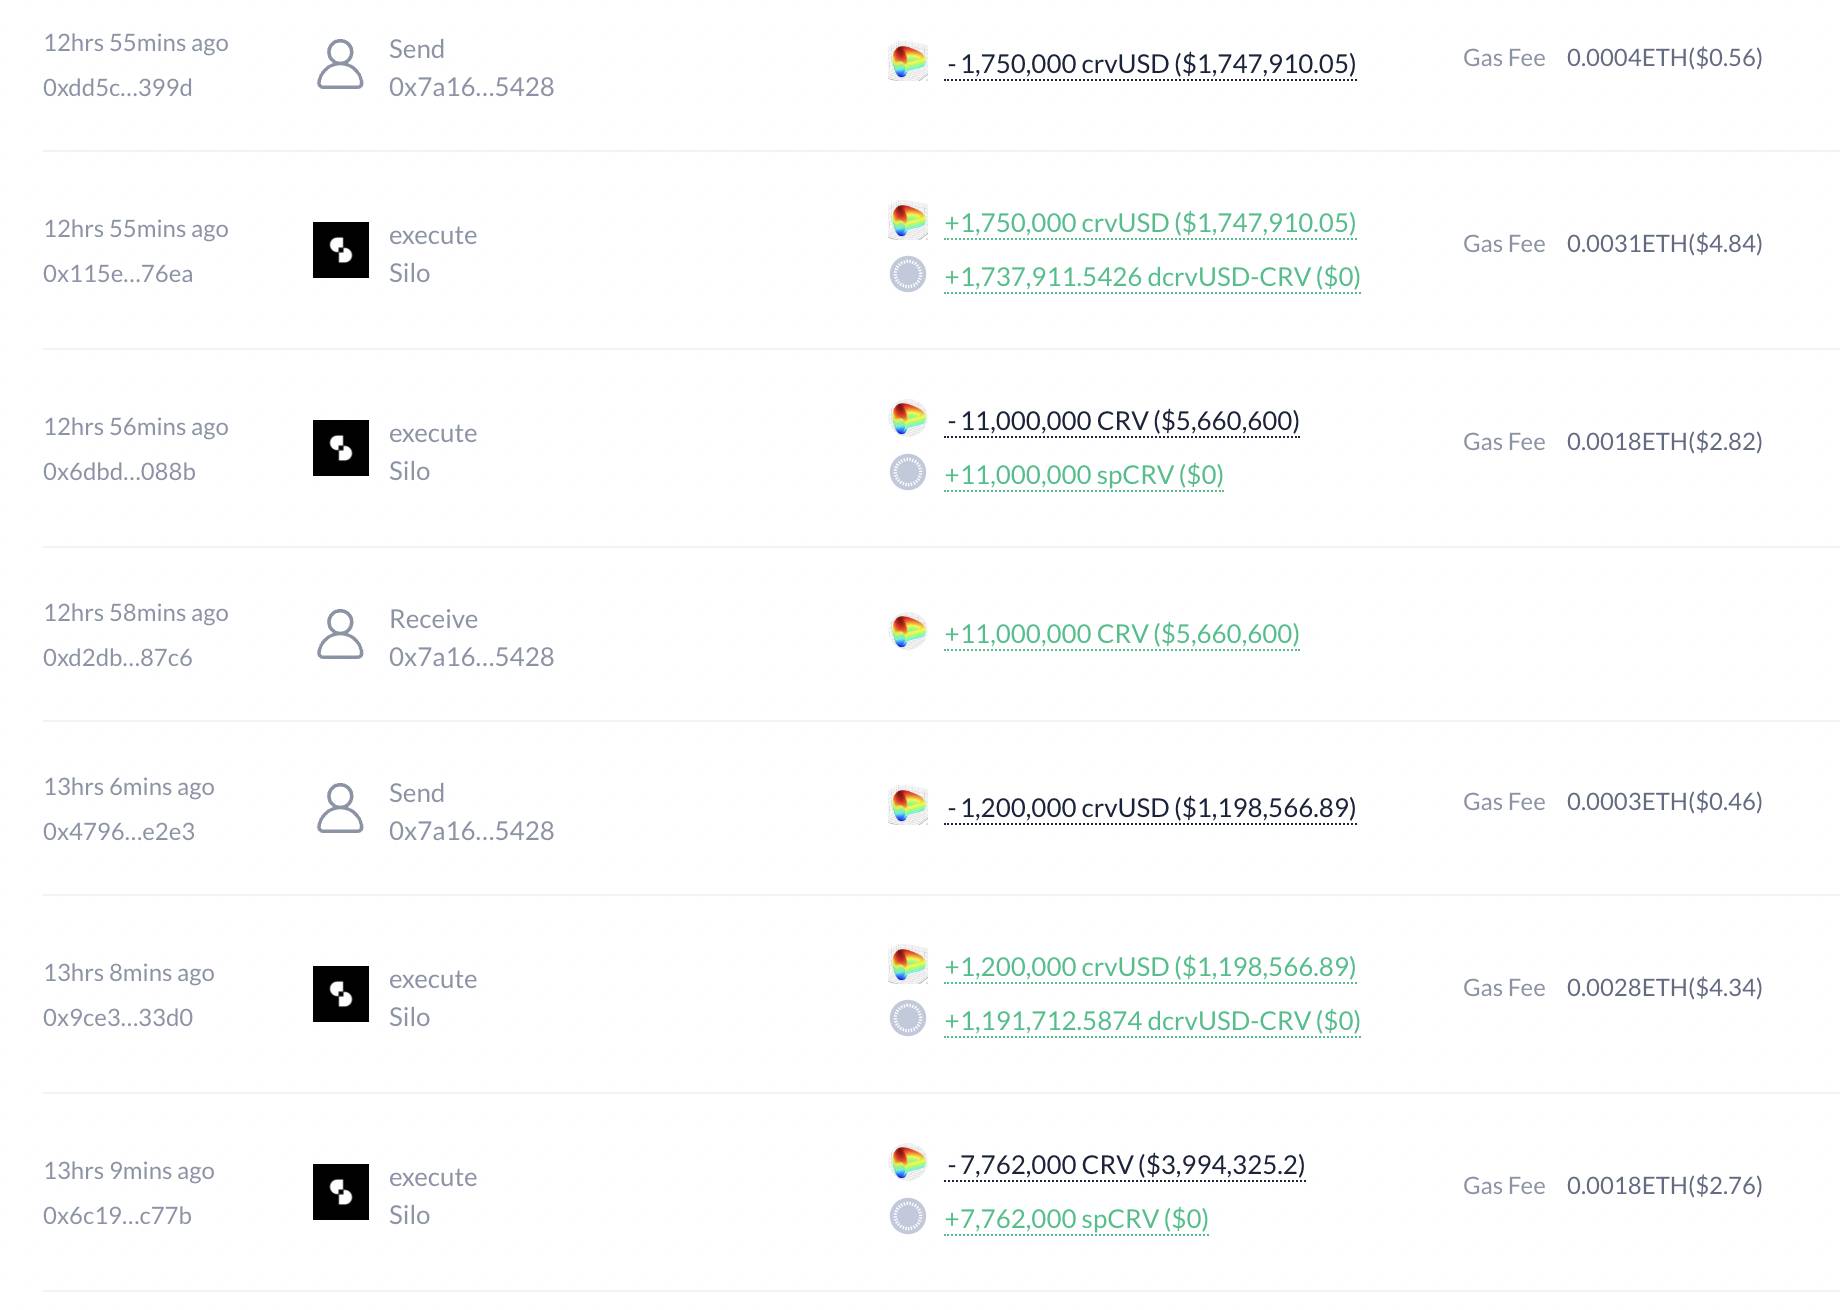Open transaction hash 0xd2db...87c6
This screenshot has width=1840, height=1310.
tap(118, 657)
